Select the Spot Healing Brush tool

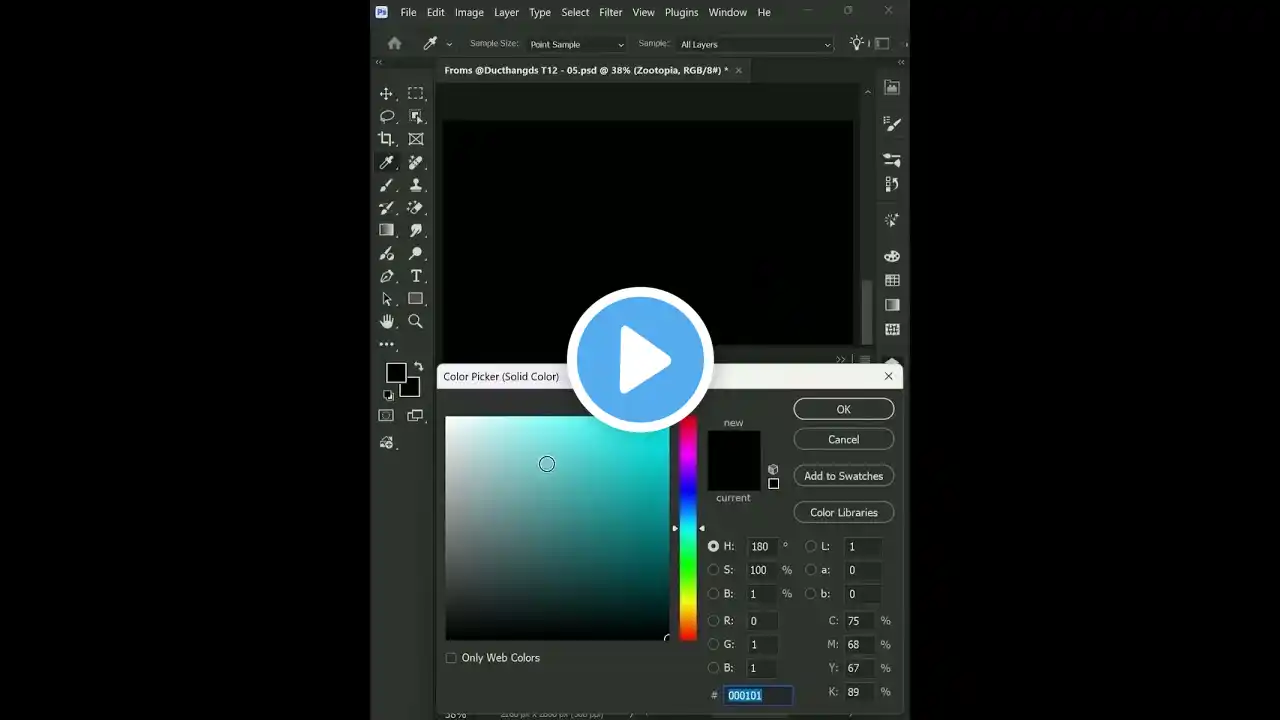click(x=416, y=162)
